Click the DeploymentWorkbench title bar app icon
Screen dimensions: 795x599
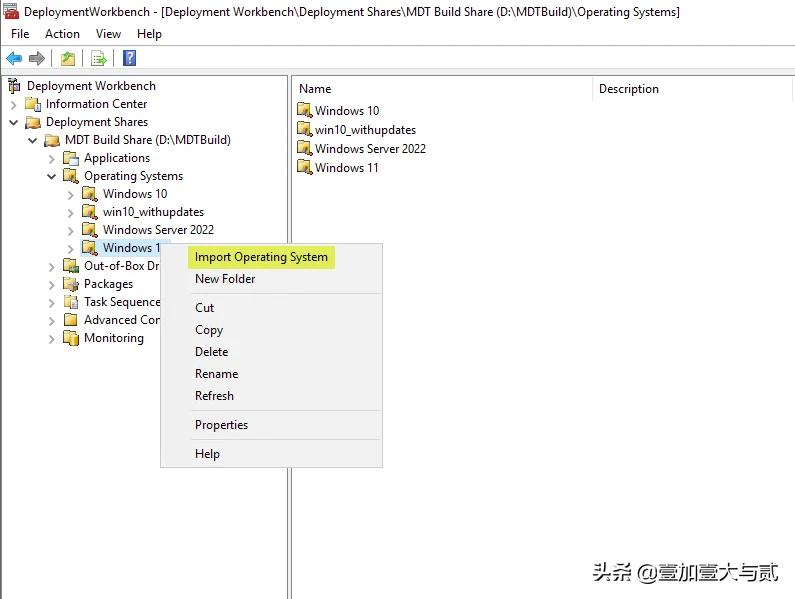[11, 11]
